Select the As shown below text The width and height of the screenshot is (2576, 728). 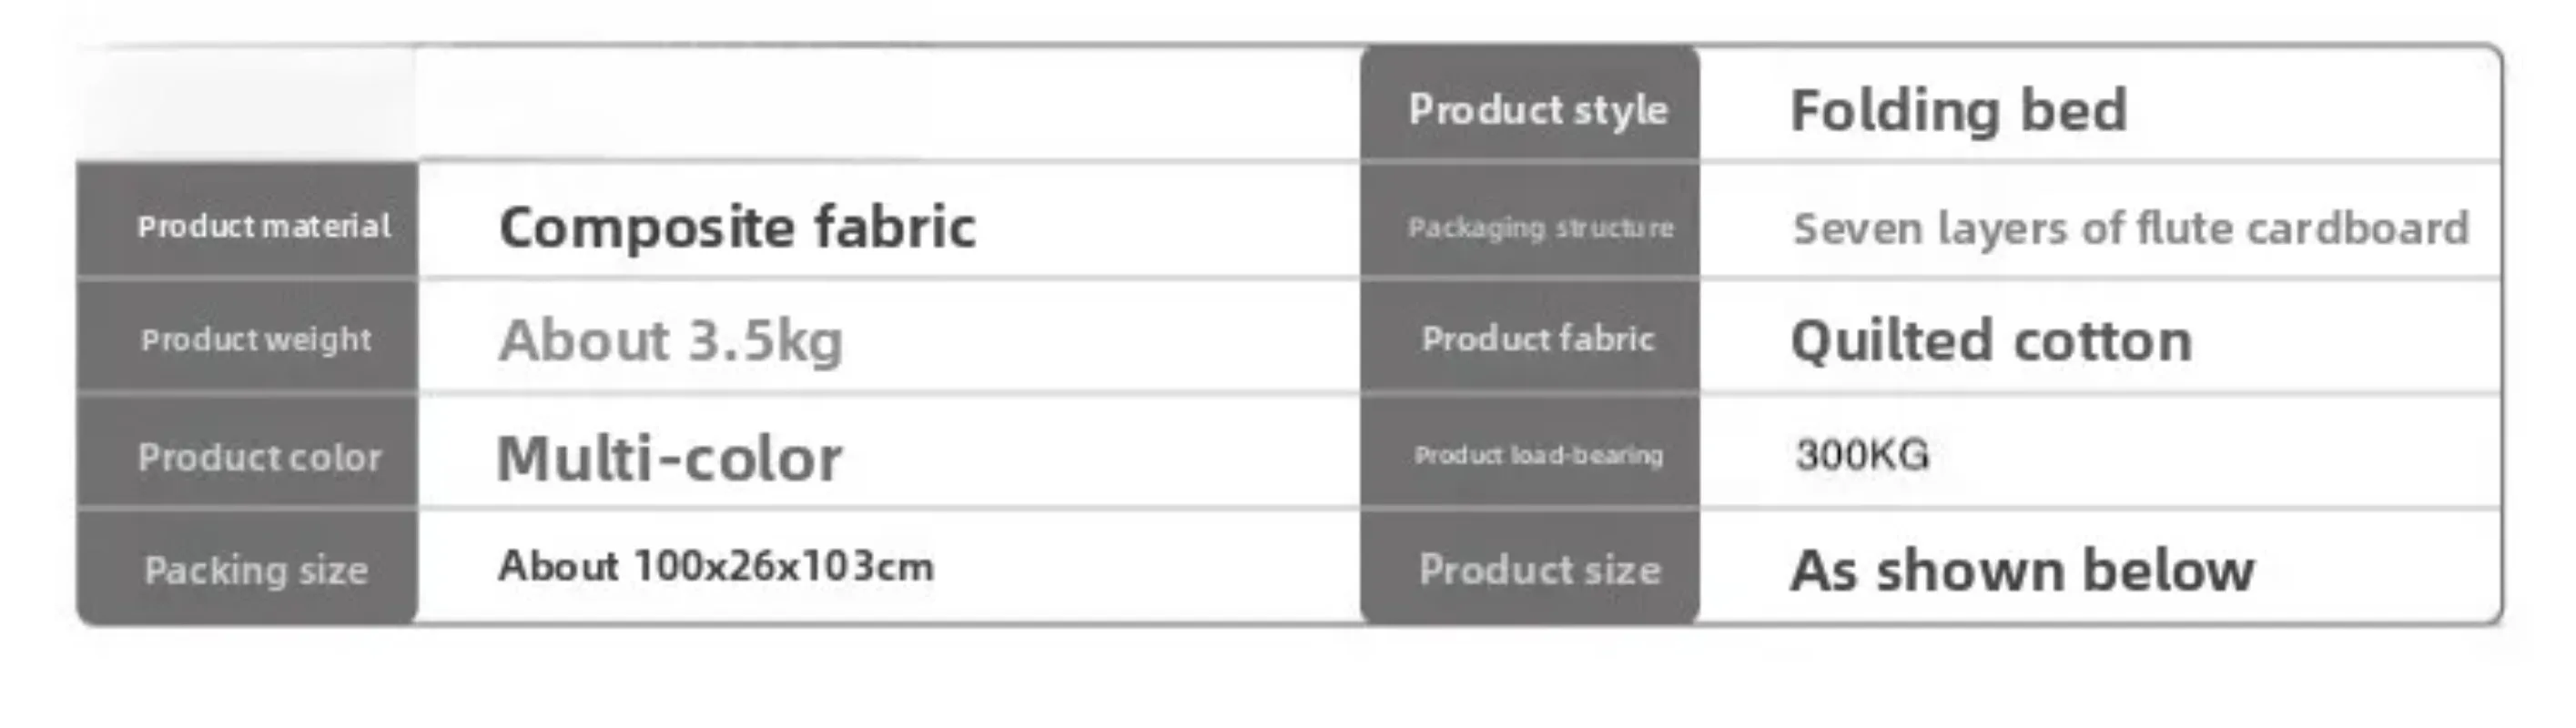(2022, 571)
